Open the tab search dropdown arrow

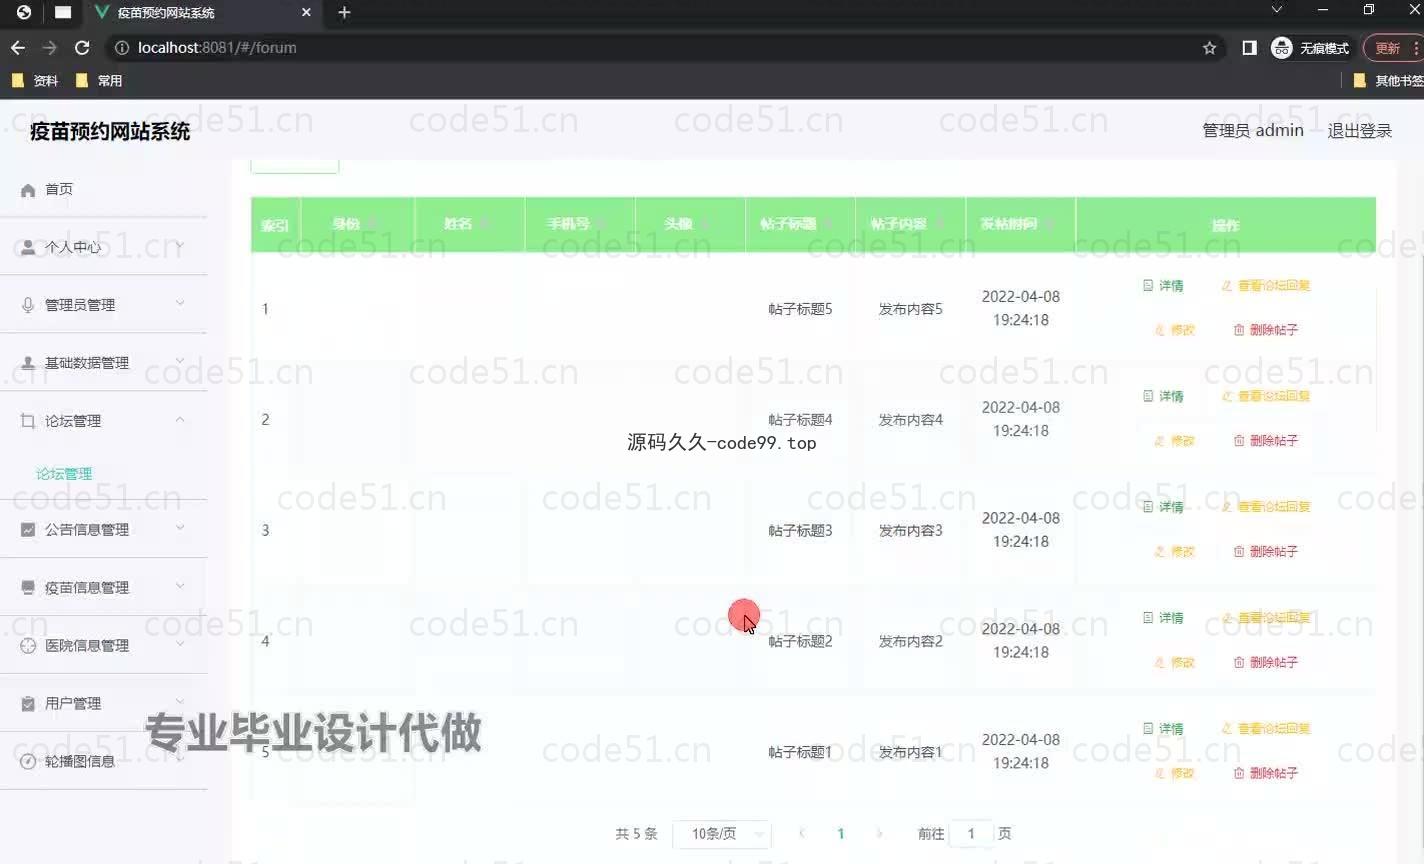click(x=1276, y=10)
